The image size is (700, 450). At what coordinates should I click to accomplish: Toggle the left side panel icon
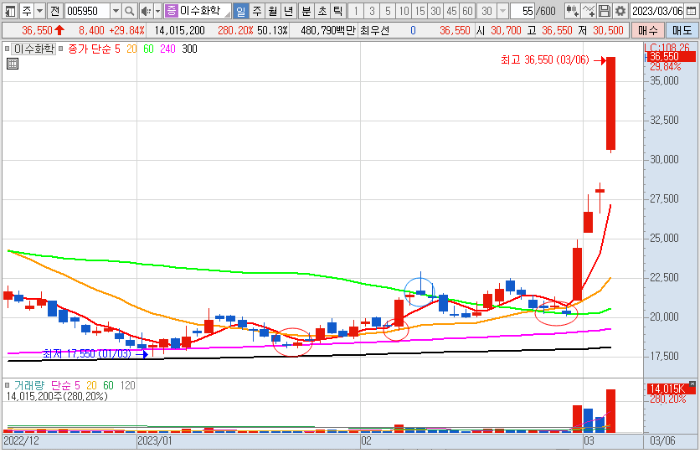point(10,10)
